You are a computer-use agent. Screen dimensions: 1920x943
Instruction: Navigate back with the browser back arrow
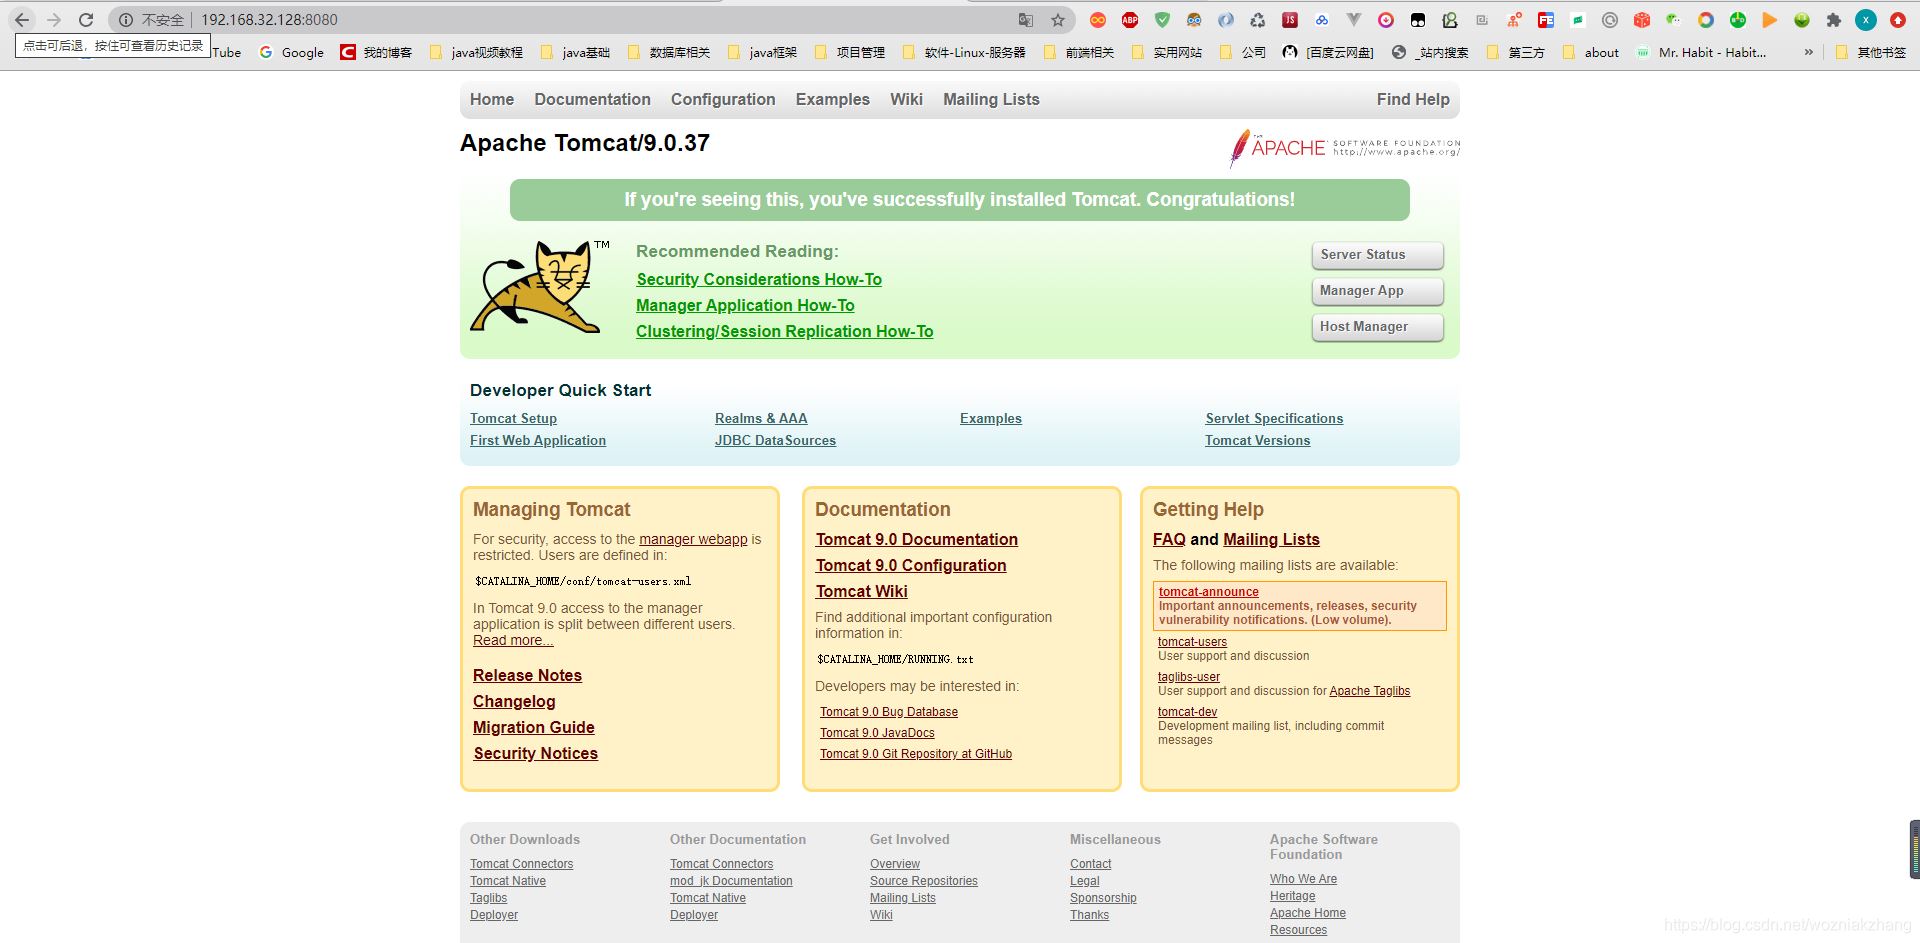22,19
